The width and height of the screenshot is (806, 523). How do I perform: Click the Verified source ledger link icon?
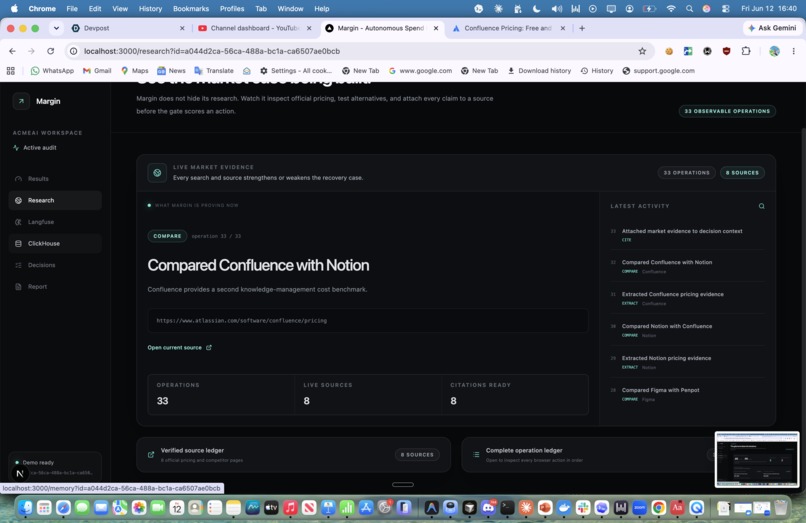pyautogui.click(x=151, y=455)
